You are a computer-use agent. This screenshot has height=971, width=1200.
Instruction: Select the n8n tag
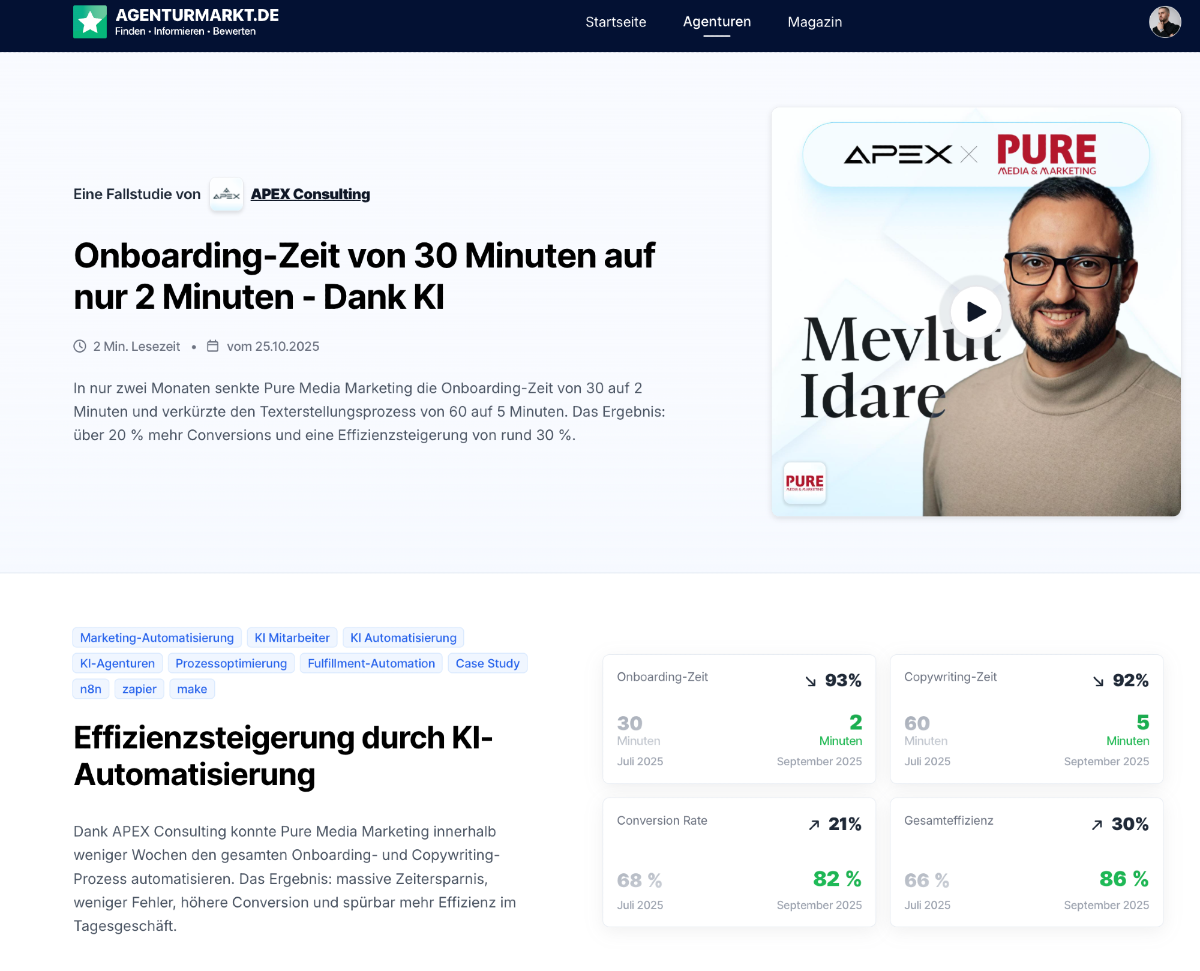tap(91, 689)
